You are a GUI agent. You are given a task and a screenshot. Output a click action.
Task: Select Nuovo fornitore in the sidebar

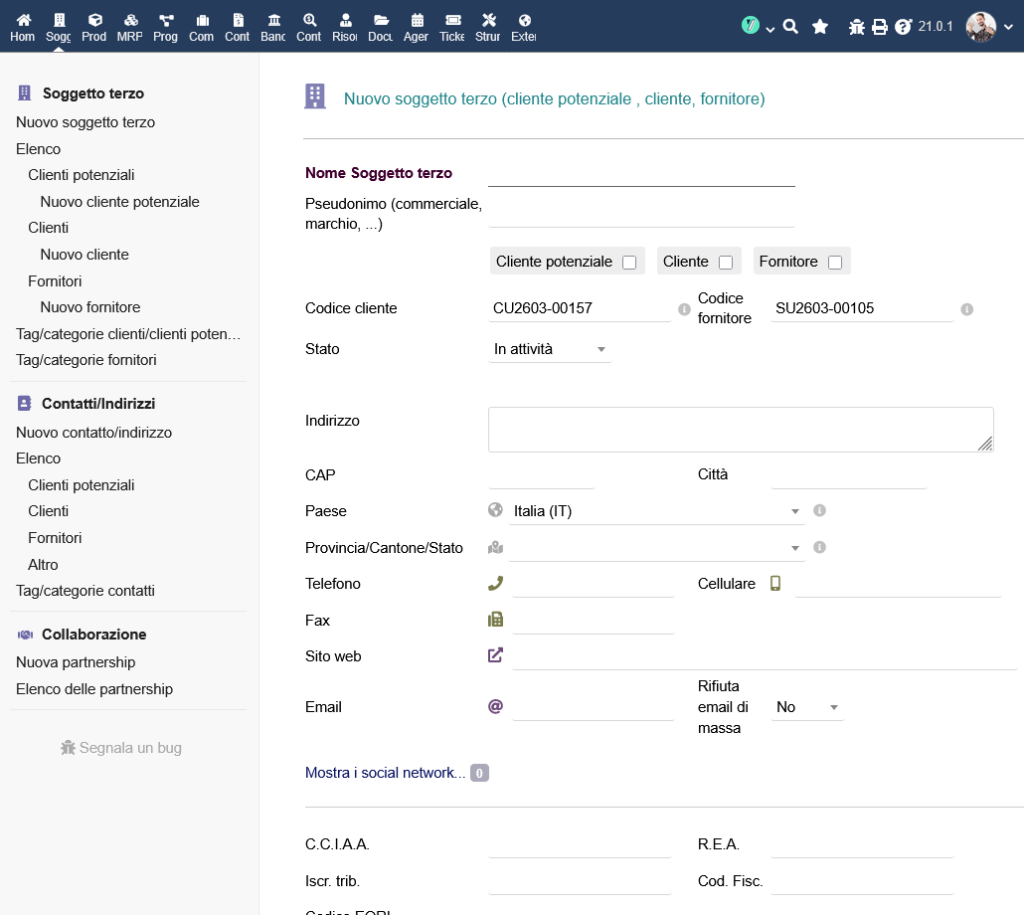90,307
